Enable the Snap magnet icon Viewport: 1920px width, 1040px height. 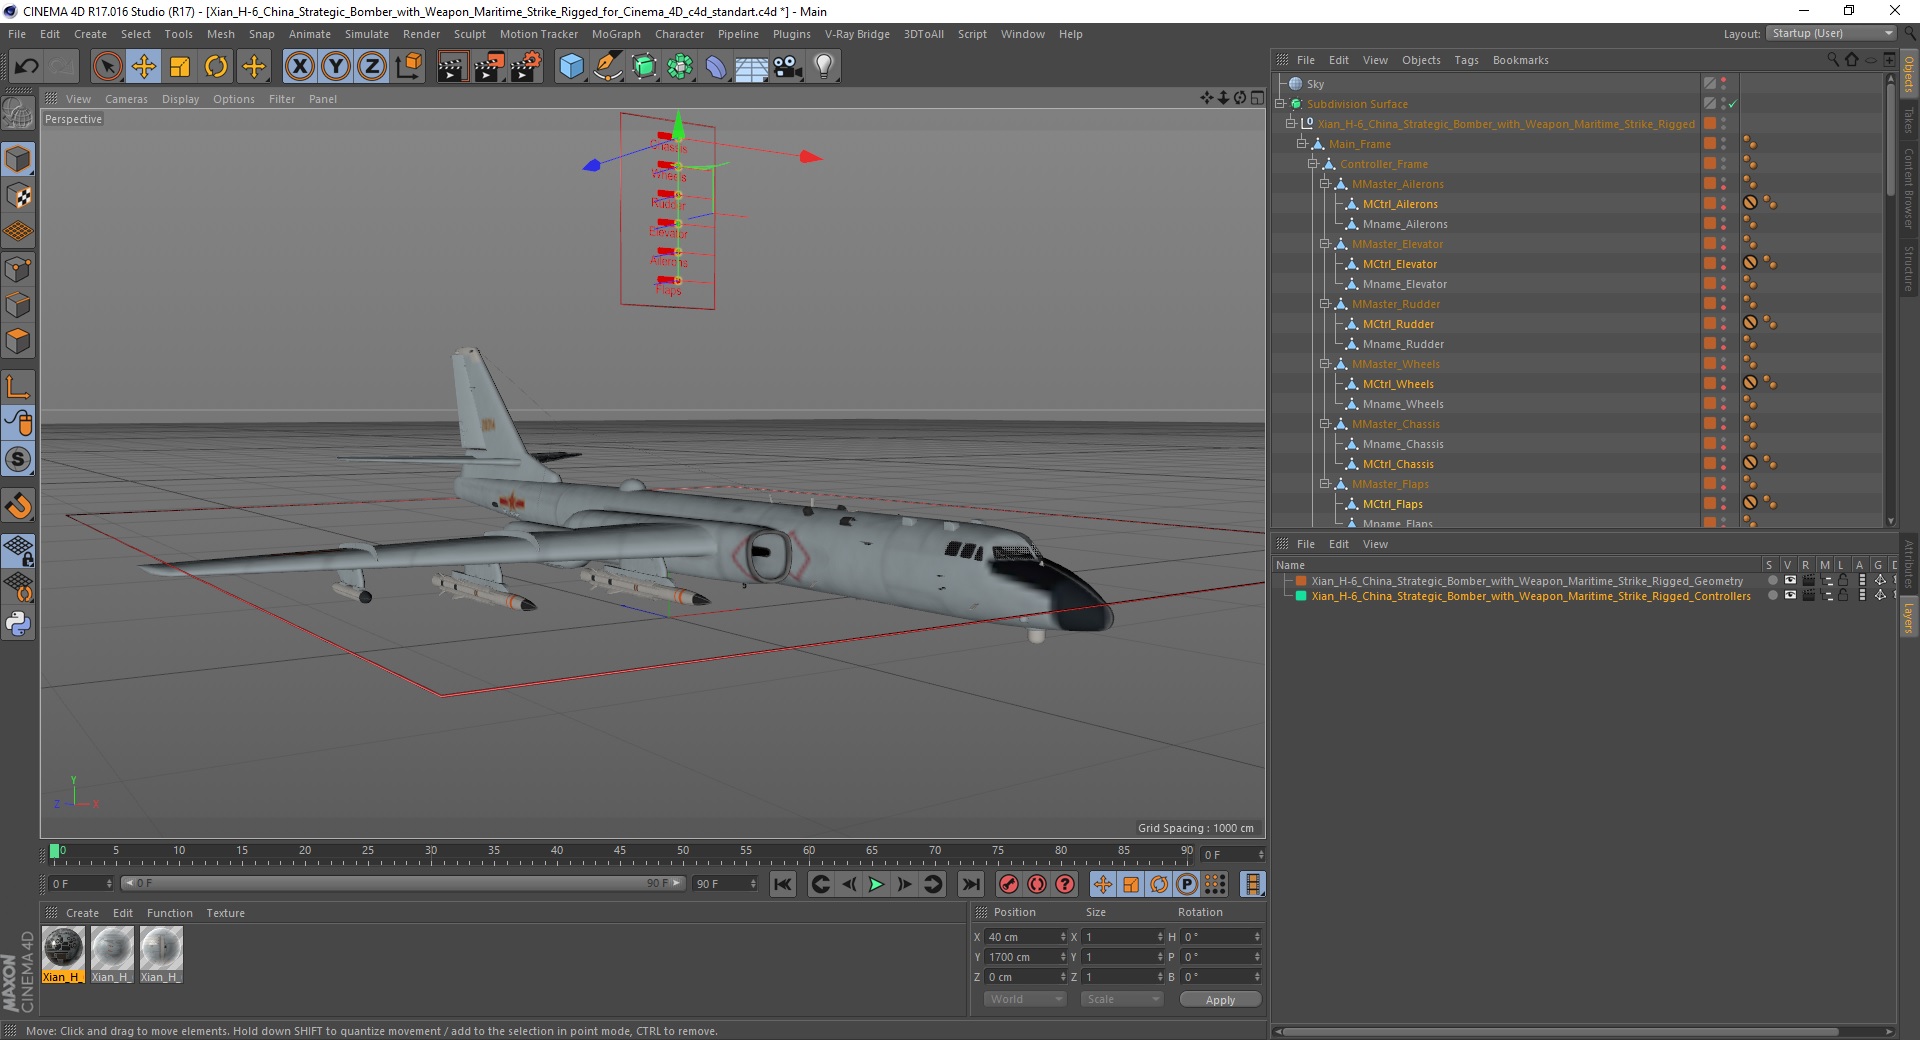[18, 506]
